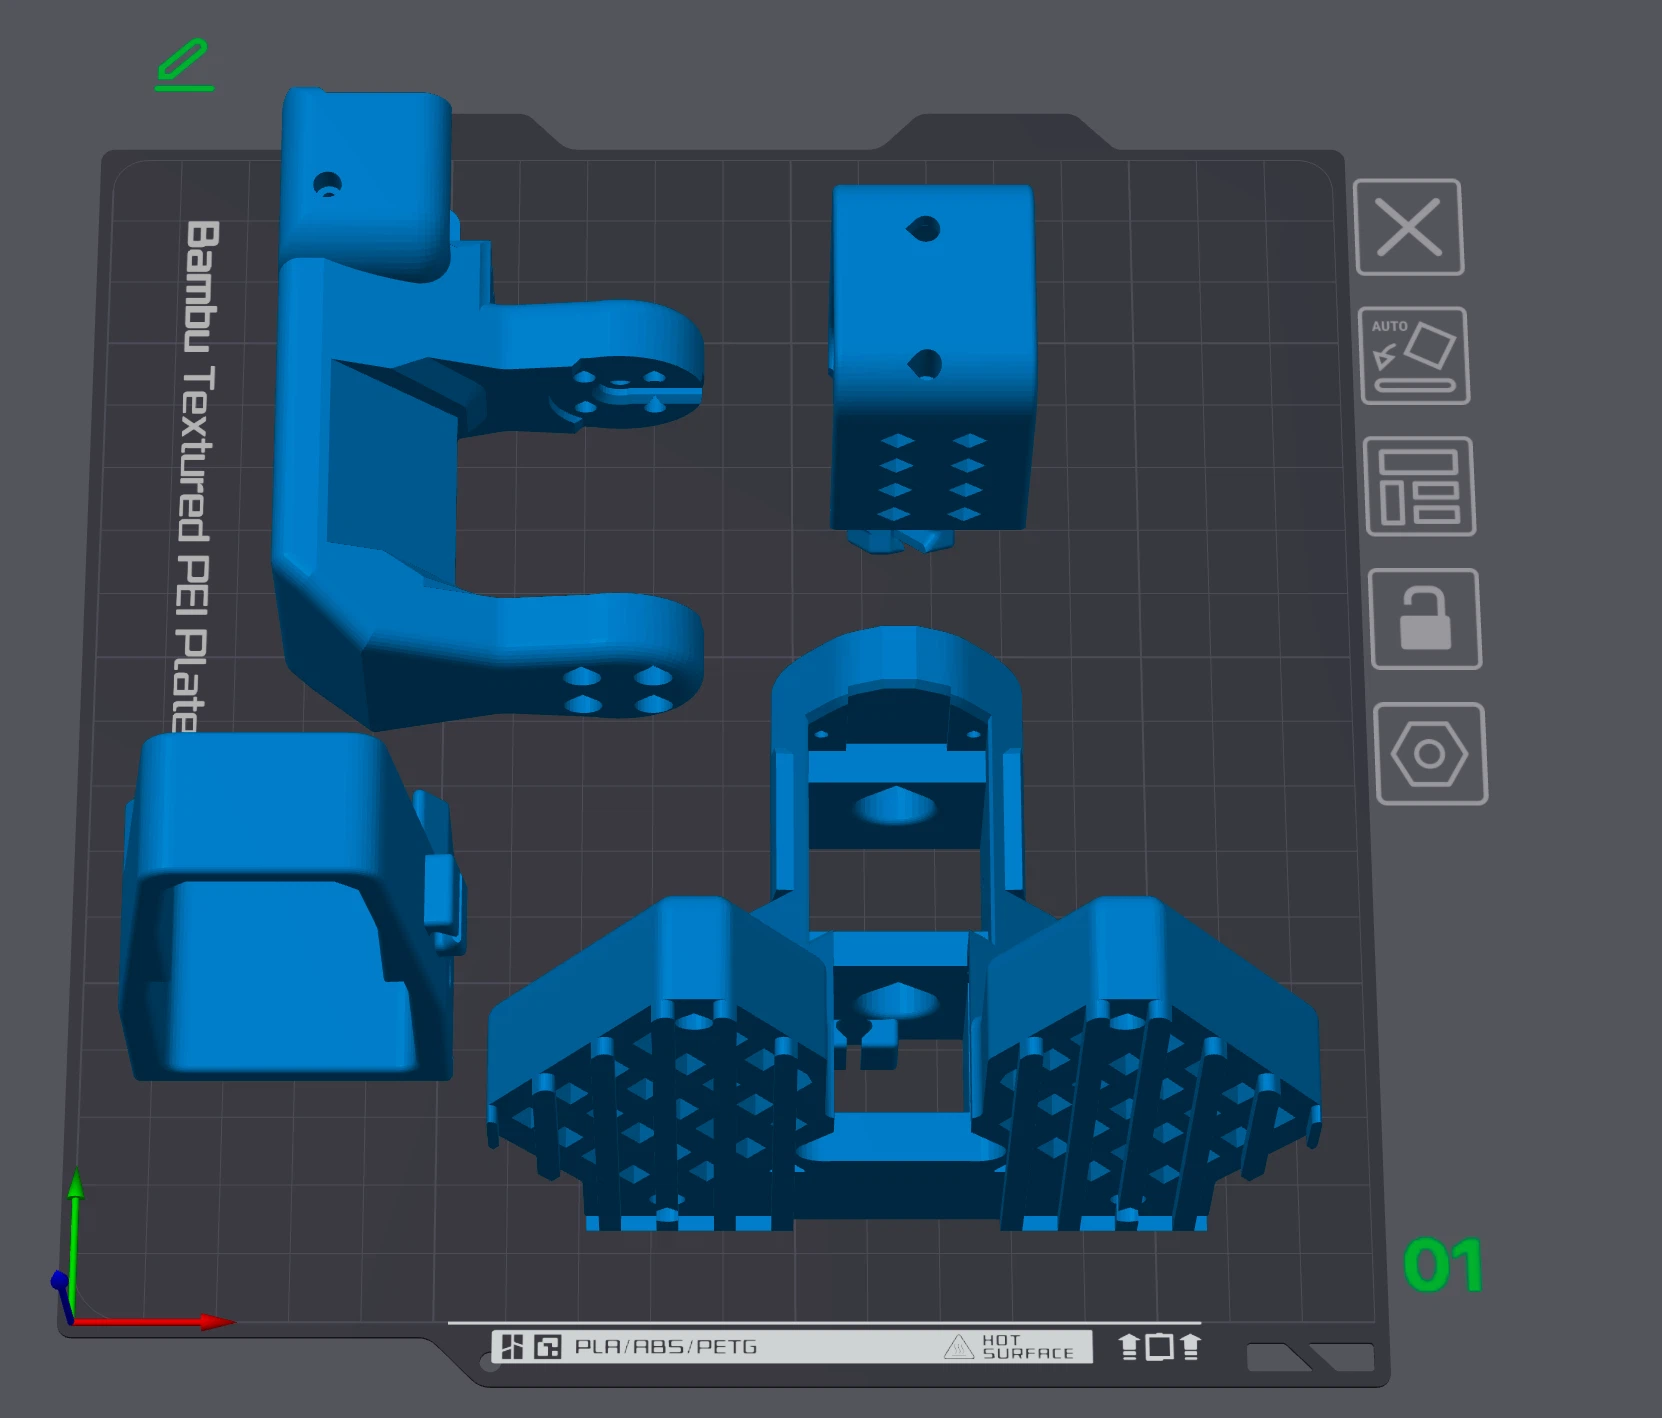Click the green pencil edit plate name icon
The width and height of the screenshot is (1662, 1418).
(x=184, y=64)
